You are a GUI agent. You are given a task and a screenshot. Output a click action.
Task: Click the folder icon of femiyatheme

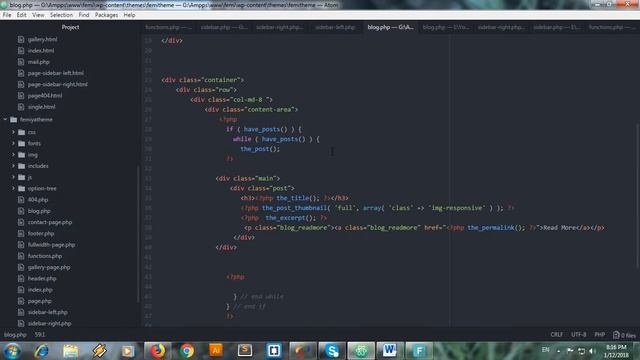13,120
